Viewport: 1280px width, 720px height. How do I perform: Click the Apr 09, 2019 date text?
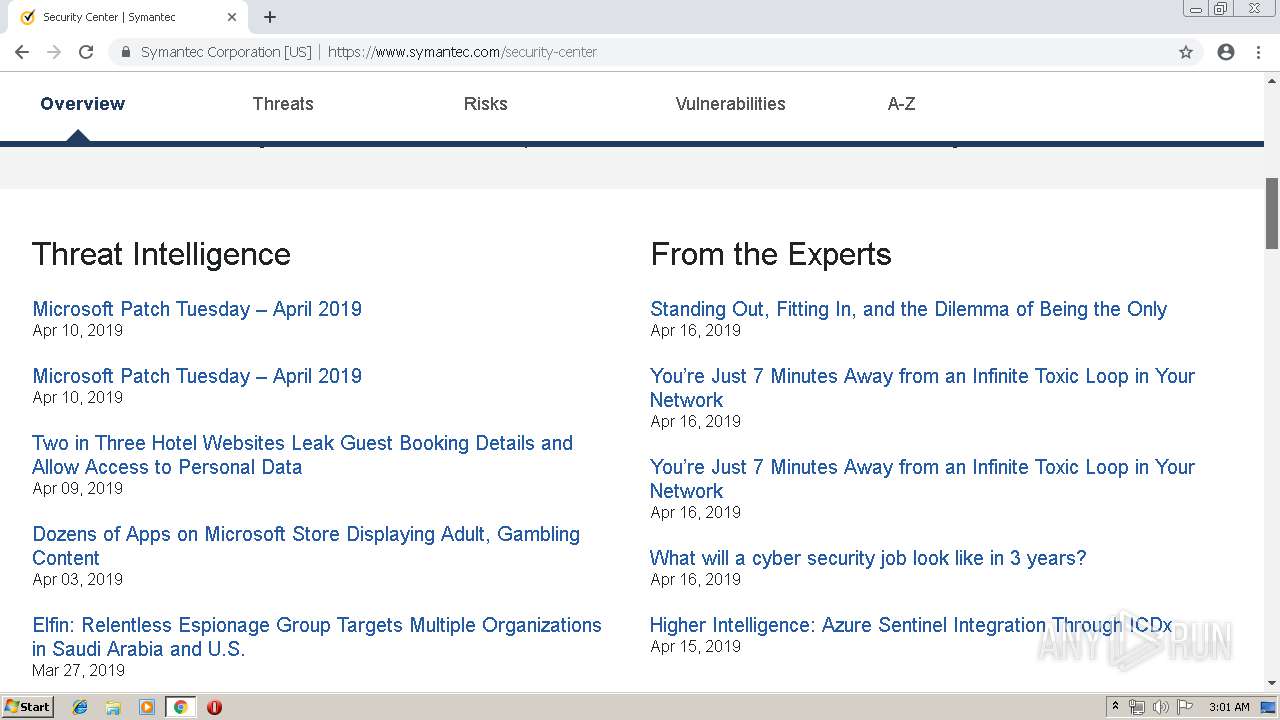click(x=77, y=488)
